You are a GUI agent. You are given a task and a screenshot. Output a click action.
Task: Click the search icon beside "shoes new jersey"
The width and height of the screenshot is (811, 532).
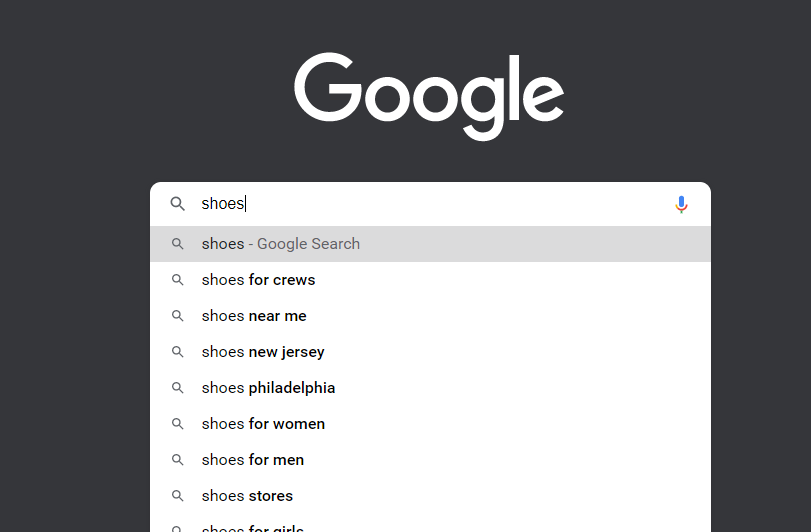point(178,352)
